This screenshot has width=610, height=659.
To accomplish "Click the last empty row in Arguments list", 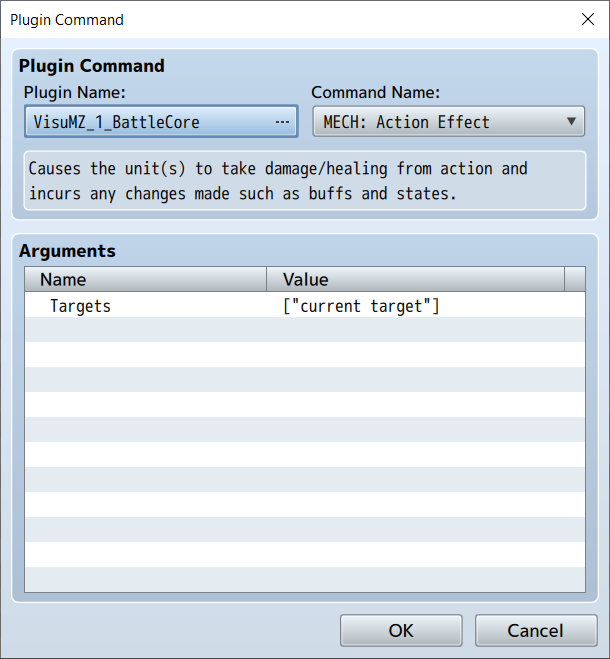I will pyautogui.click(x=304, y=580).
